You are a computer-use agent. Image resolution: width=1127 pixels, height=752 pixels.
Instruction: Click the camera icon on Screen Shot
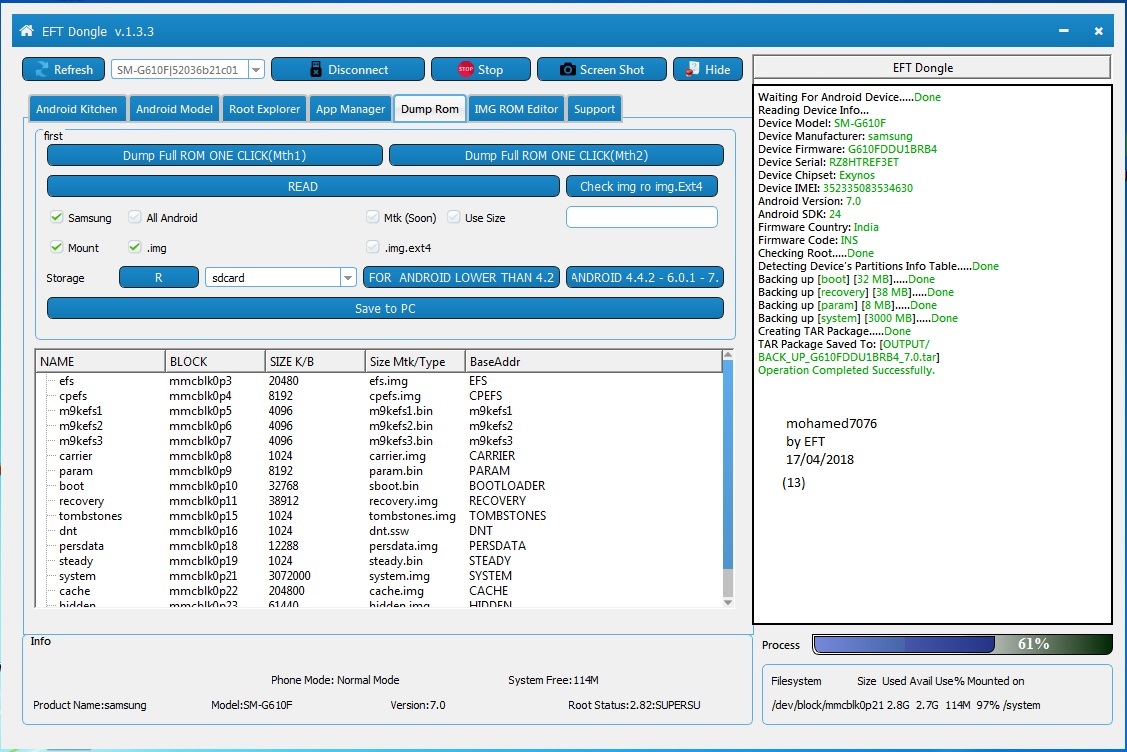568,70
